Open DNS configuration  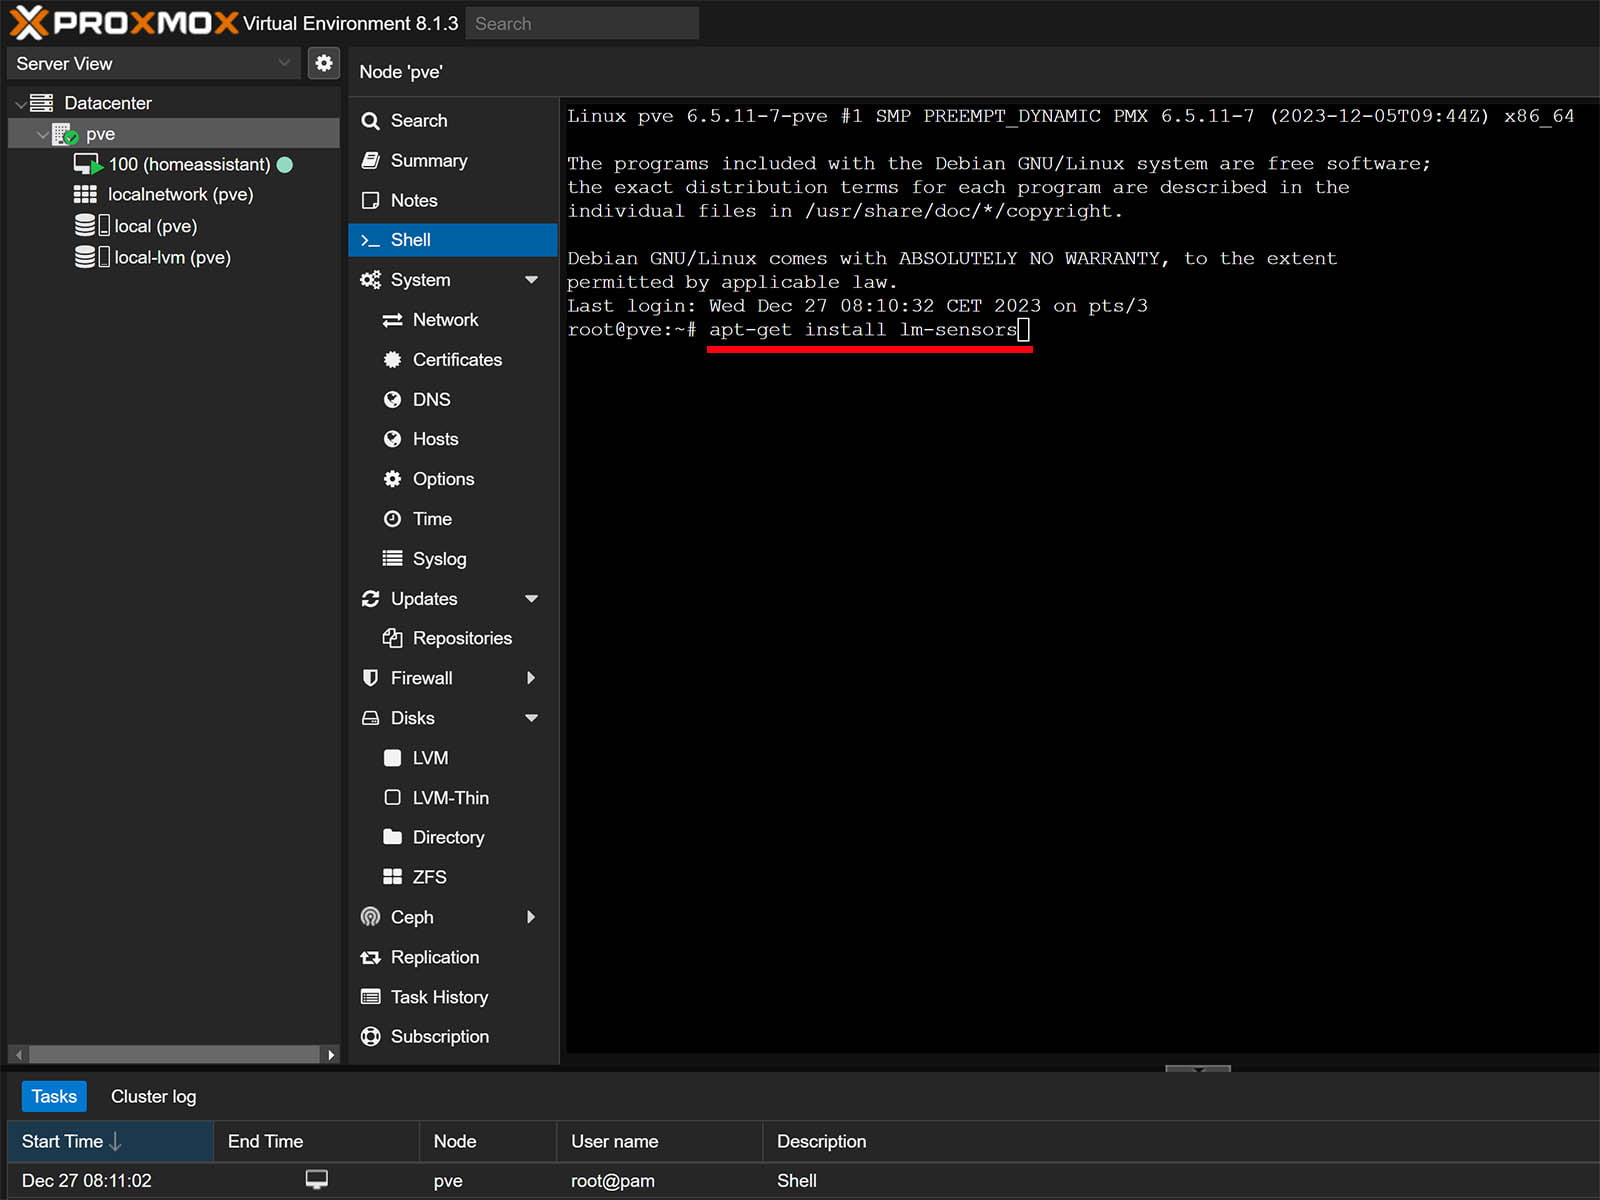(x=431, y=399)
